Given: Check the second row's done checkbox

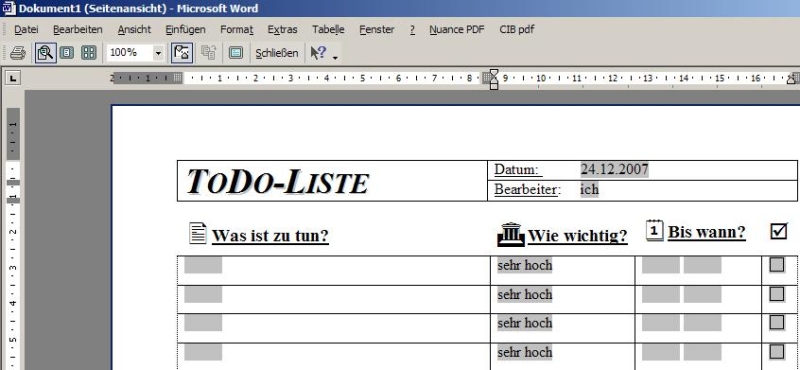Looking at the screenshot, I should 777,293.
